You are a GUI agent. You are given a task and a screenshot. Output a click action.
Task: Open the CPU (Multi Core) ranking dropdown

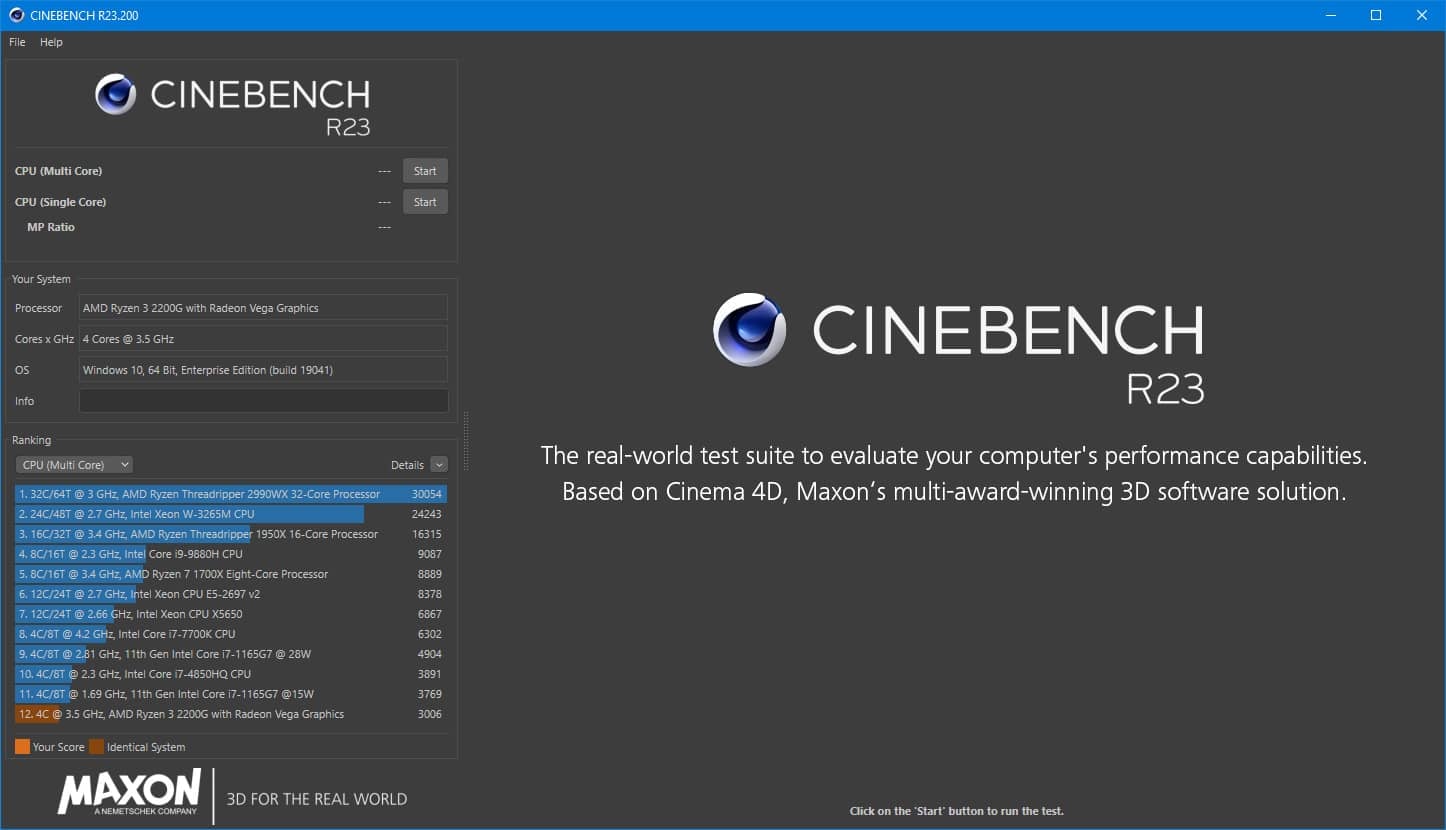(x=74, y=464)
